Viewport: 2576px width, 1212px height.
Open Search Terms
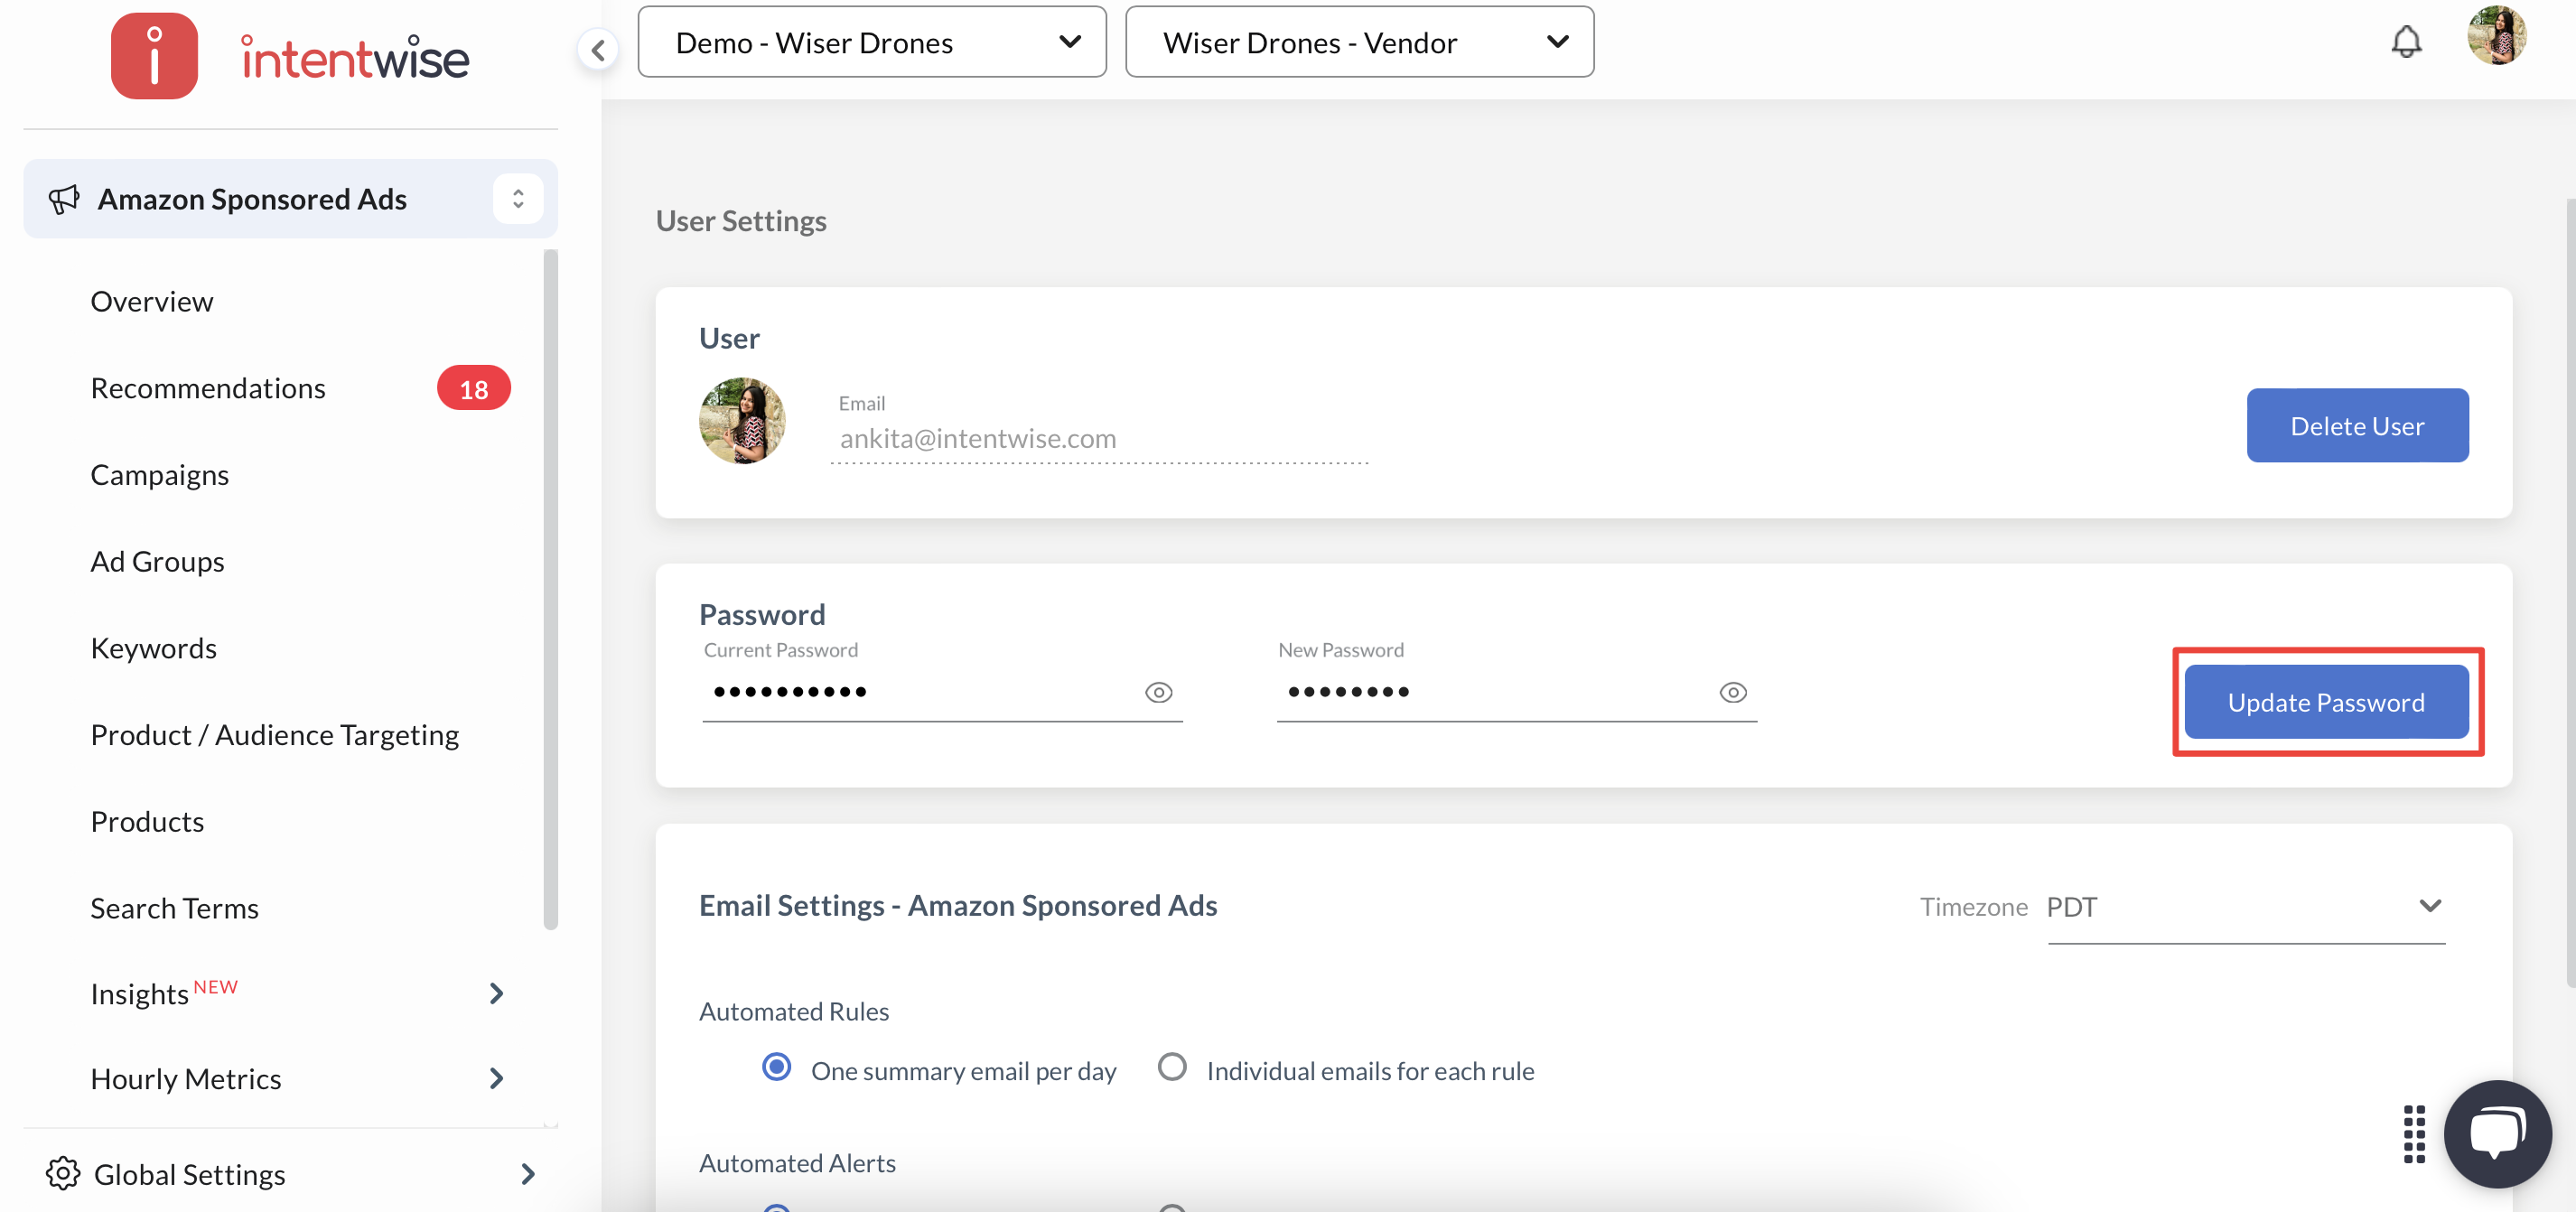click(174, 908)
